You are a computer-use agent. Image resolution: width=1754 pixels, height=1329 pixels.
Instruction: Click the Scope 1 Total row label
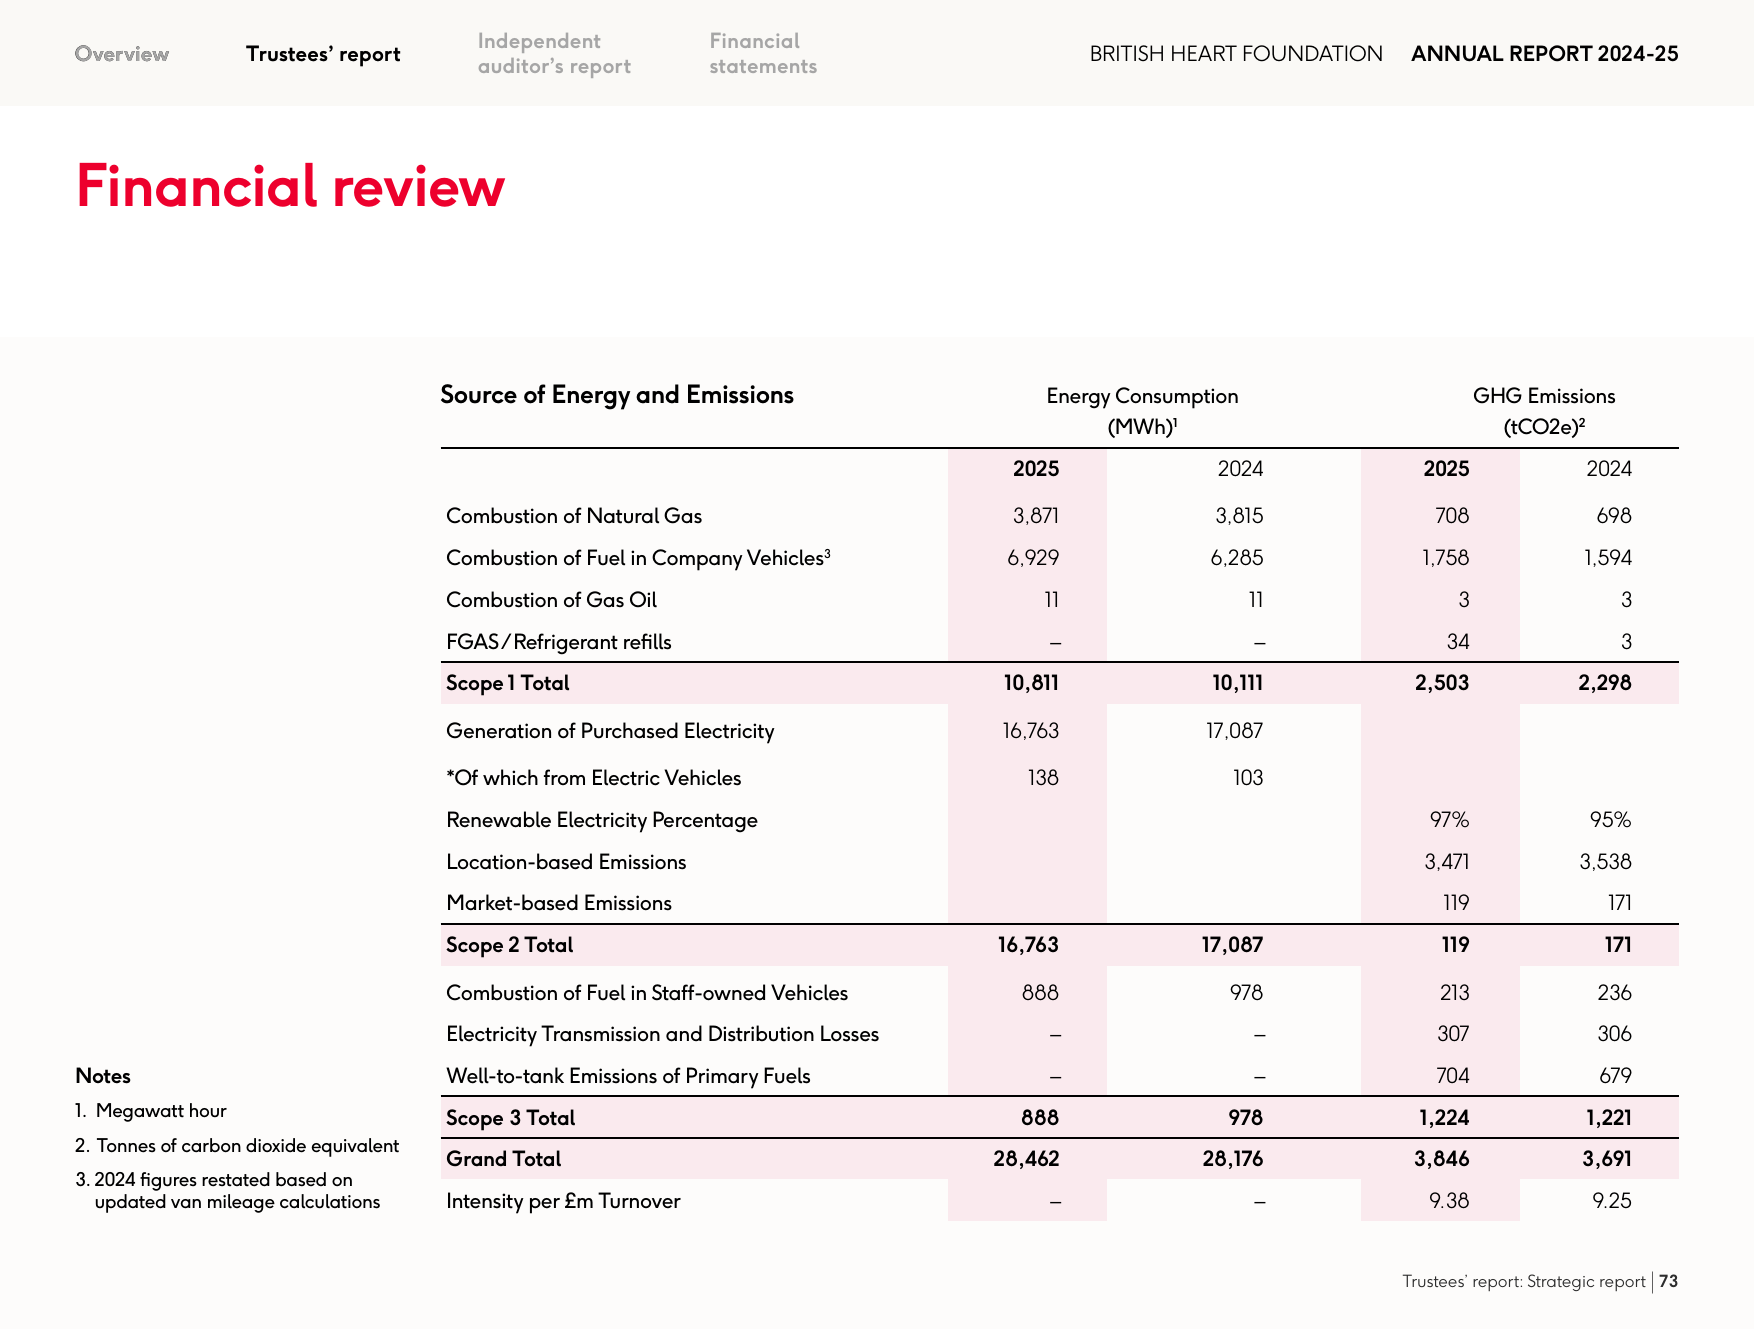508,683
